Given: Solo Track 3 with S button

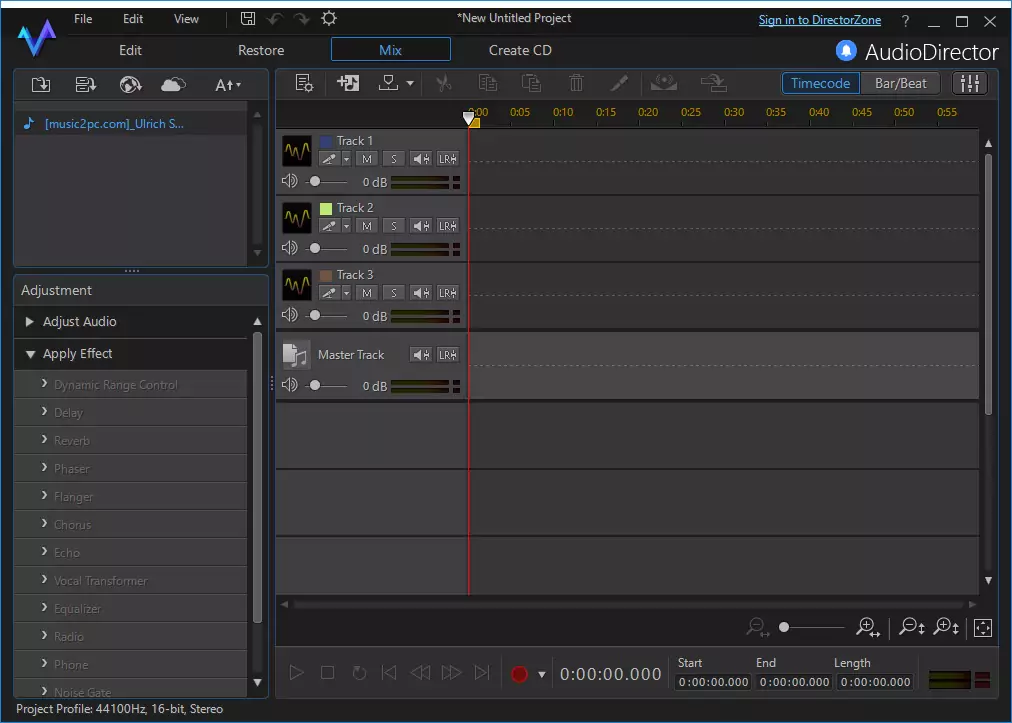Looking at the screenshot, I should [x=394, y=293].
